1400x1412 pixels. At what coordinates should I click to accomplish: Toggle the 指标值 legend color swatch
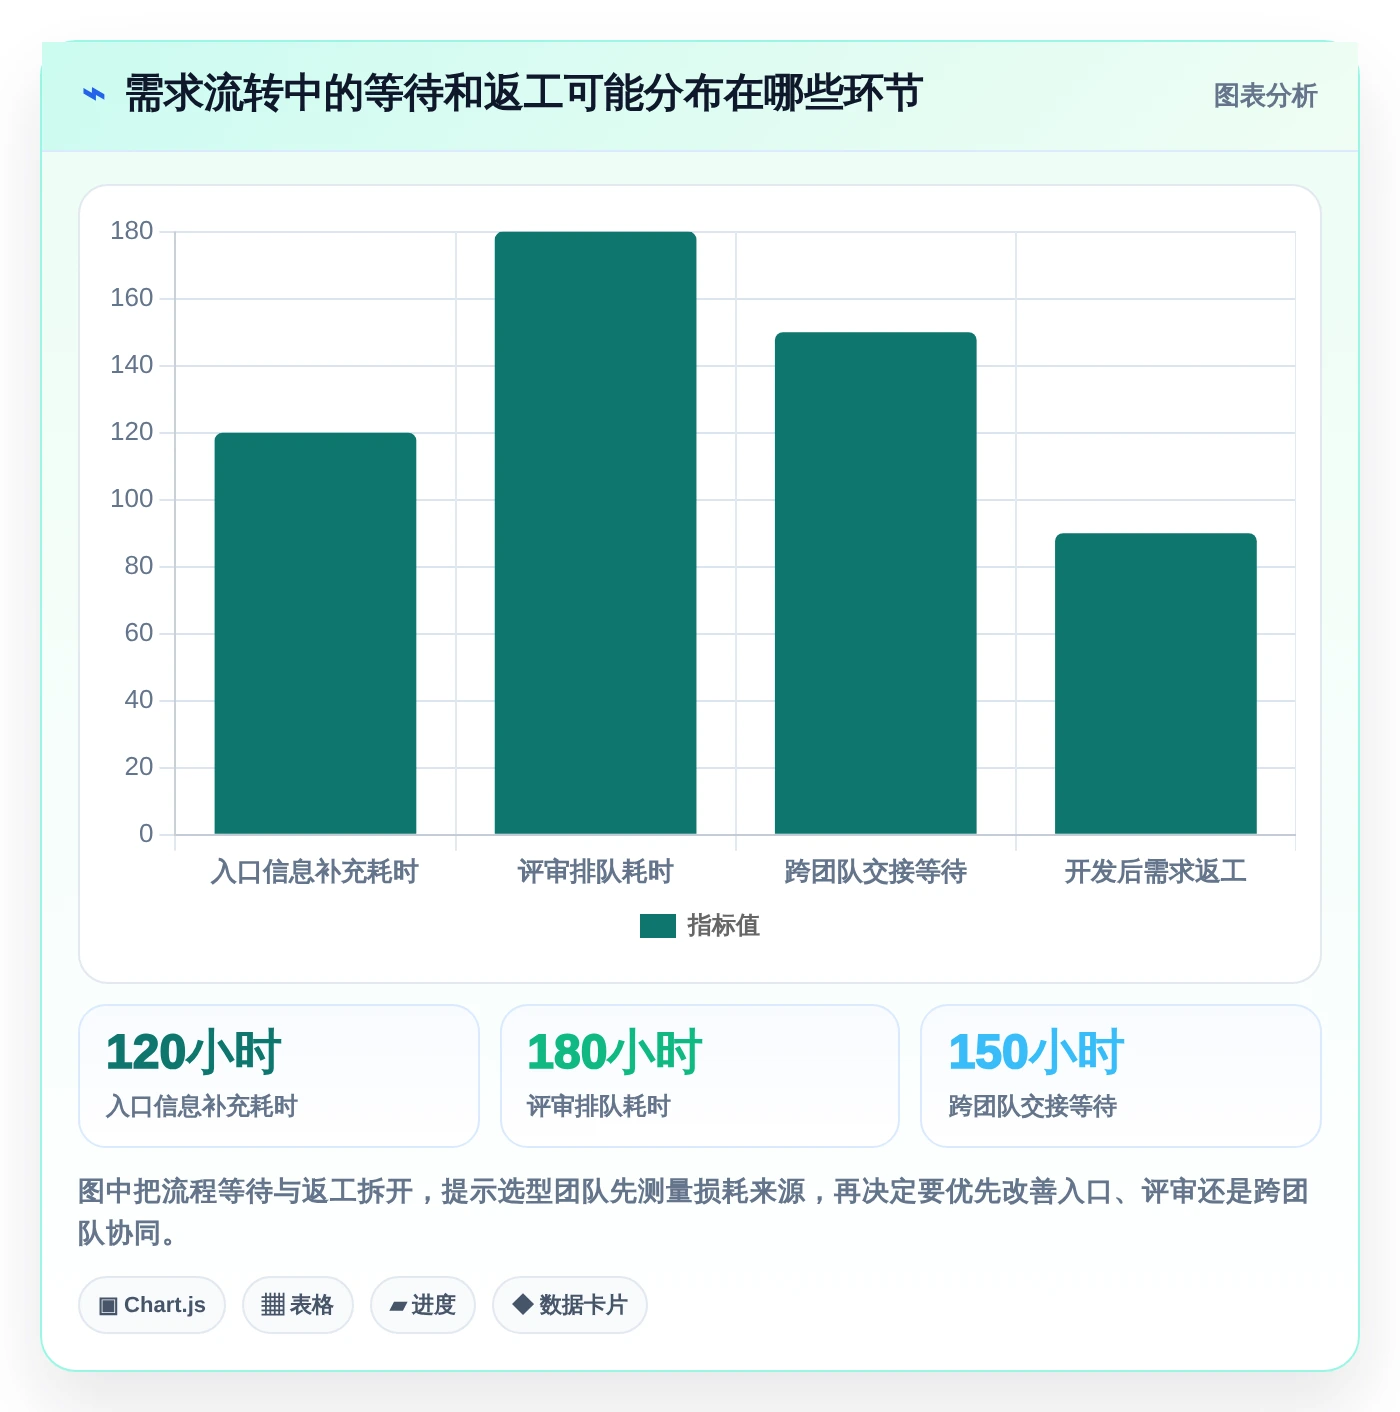[658, 926]
